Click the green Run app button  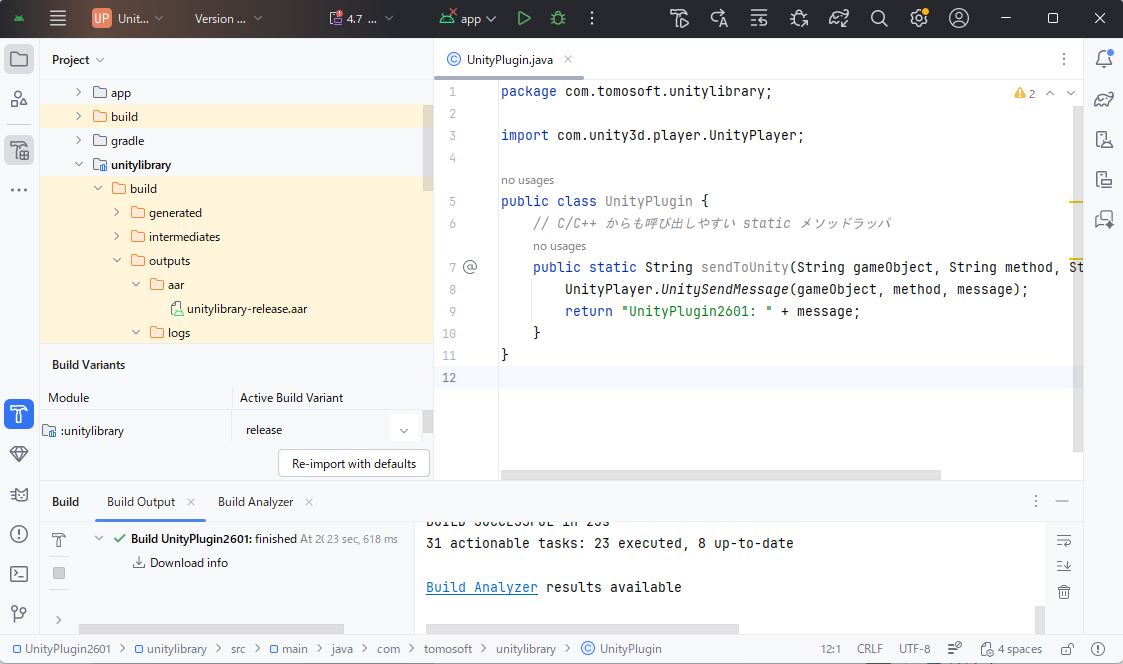524,18
